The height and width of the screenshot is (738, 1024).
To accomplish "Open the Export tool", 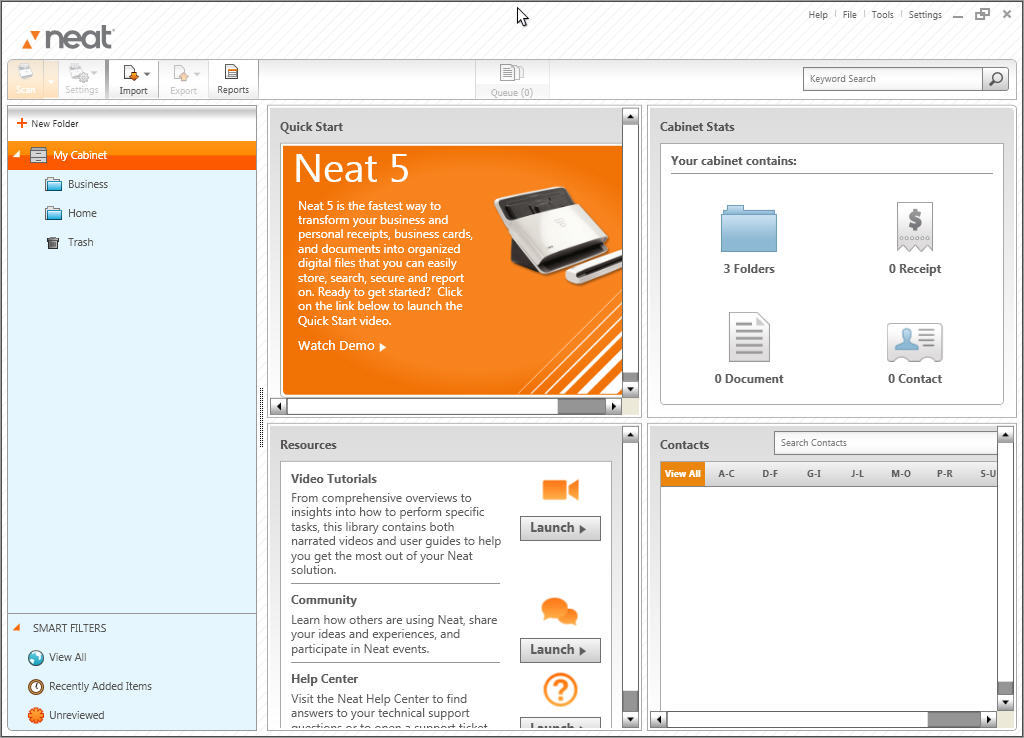I will pos(183,78).
